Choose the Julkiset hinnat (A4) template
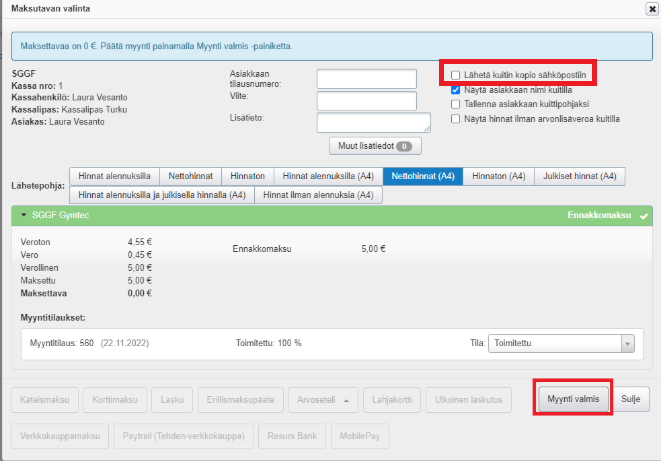 (x=580, y=176)
